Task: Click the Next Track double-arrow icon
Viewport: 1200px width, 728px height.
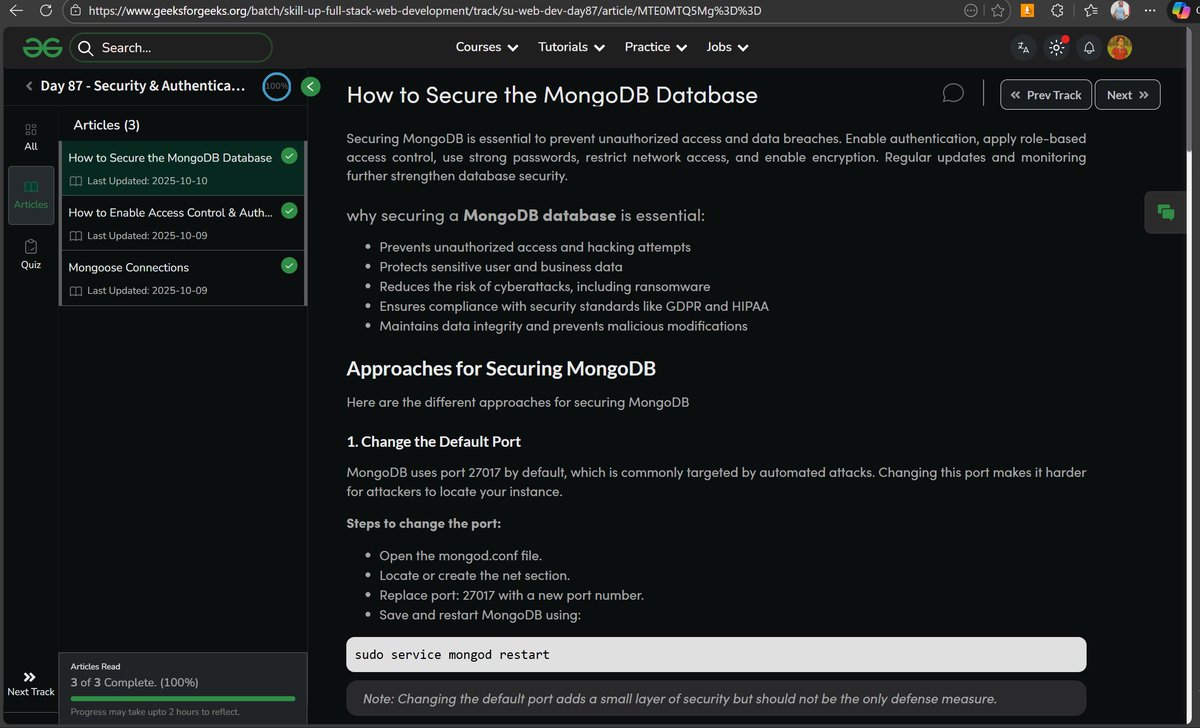Action: click(30, 676)
